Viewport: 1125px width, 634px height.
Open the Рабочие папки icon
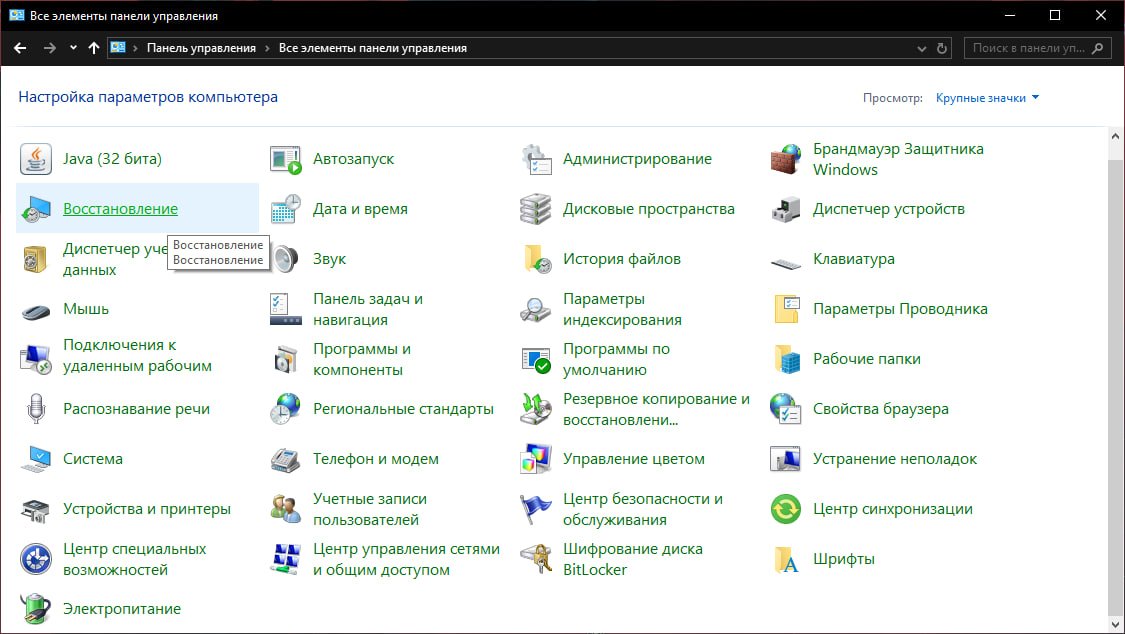(786, 359)
